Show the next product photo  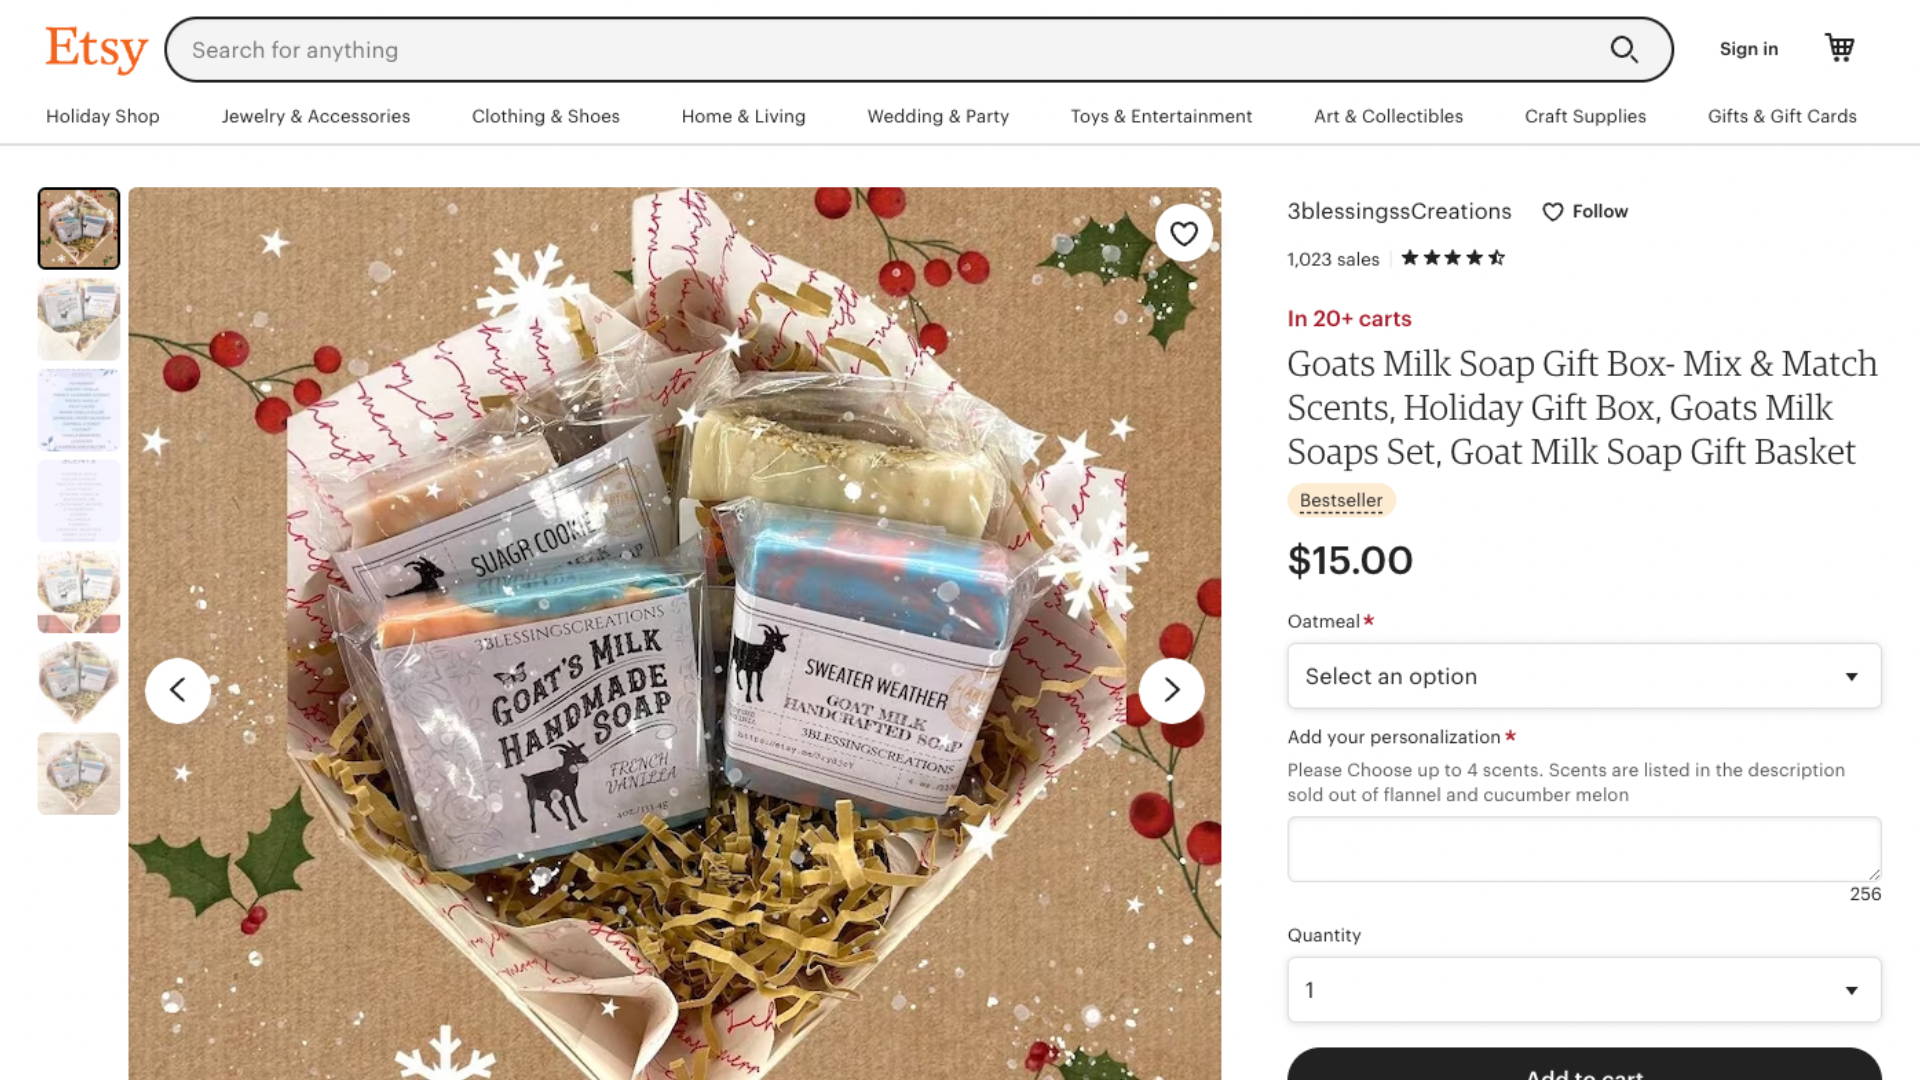click(x=1171, y=690)
